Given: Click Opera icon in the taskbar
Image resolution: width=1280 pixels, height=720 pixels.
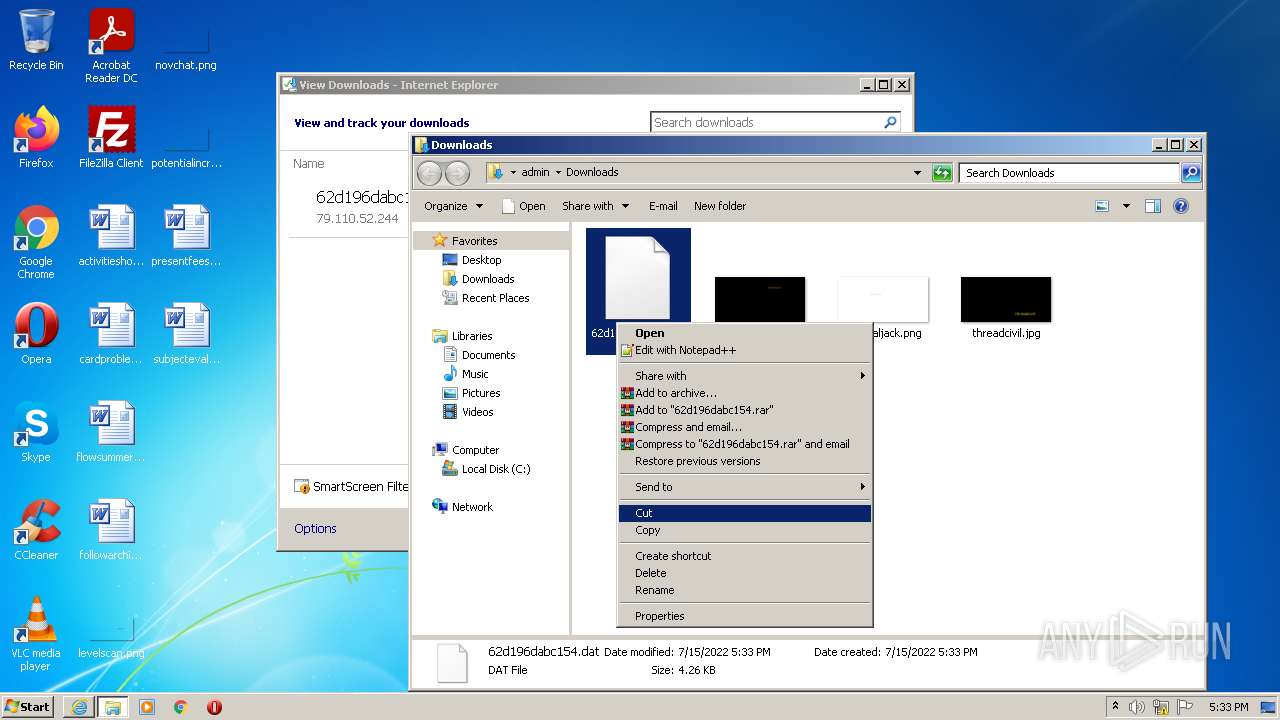Looking at the screenshot, I should click(214, 707).
